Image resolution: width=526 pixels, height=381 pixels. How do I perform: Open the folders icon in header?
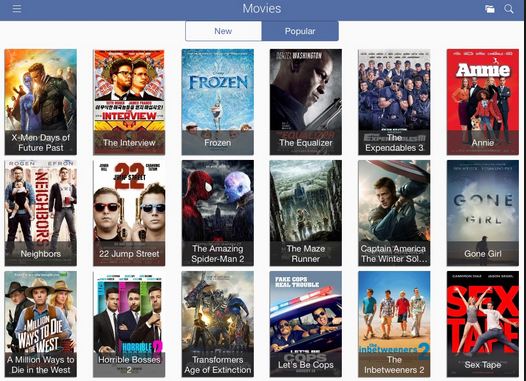point(490,9)
